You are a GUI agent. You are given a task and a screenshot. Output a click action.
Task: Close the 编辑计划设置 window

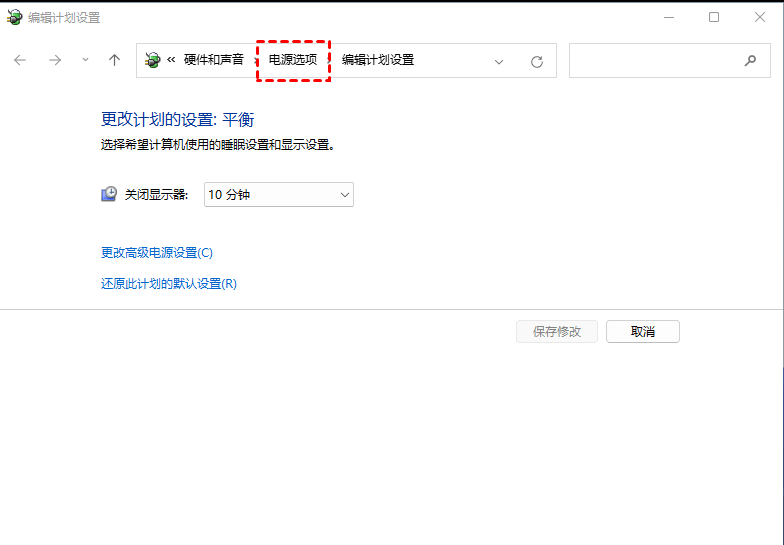point(760,18)
